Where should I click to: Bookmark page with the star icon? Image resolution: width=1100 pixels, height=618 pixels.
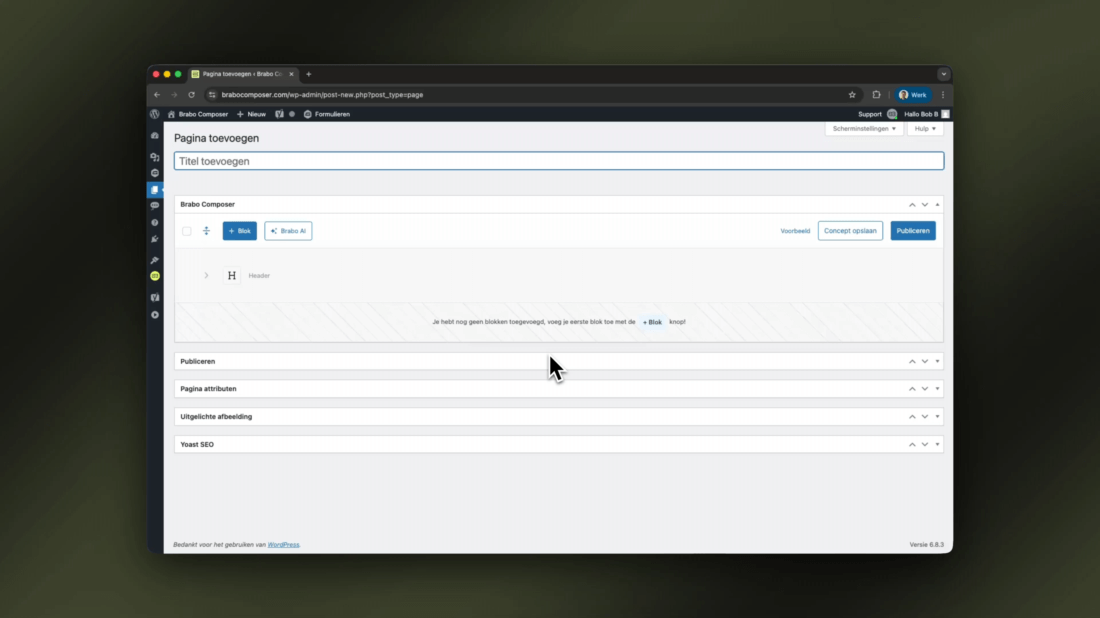pyautogui.click(x=852, y=95)
